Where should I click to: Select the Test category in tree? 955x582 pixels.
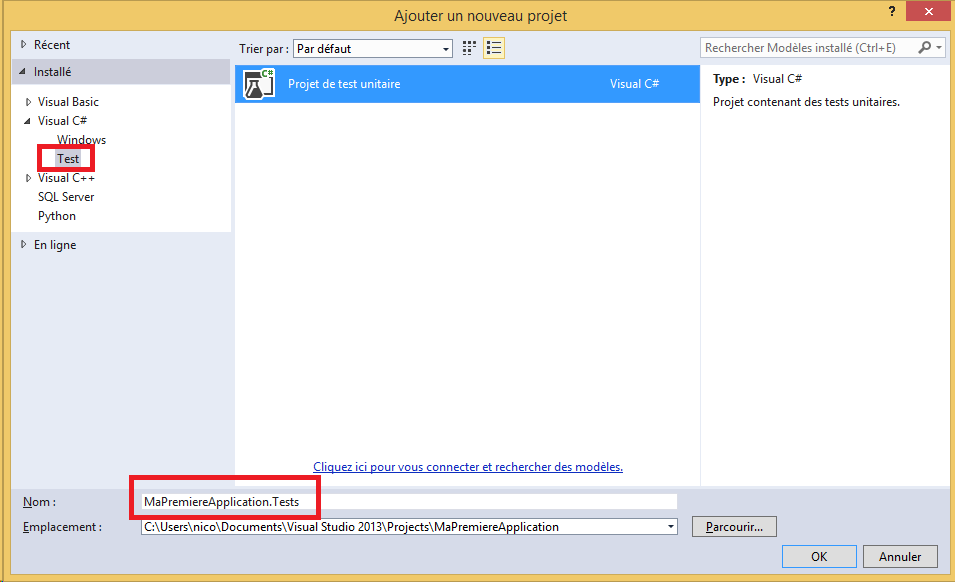(x=68, y=159)
